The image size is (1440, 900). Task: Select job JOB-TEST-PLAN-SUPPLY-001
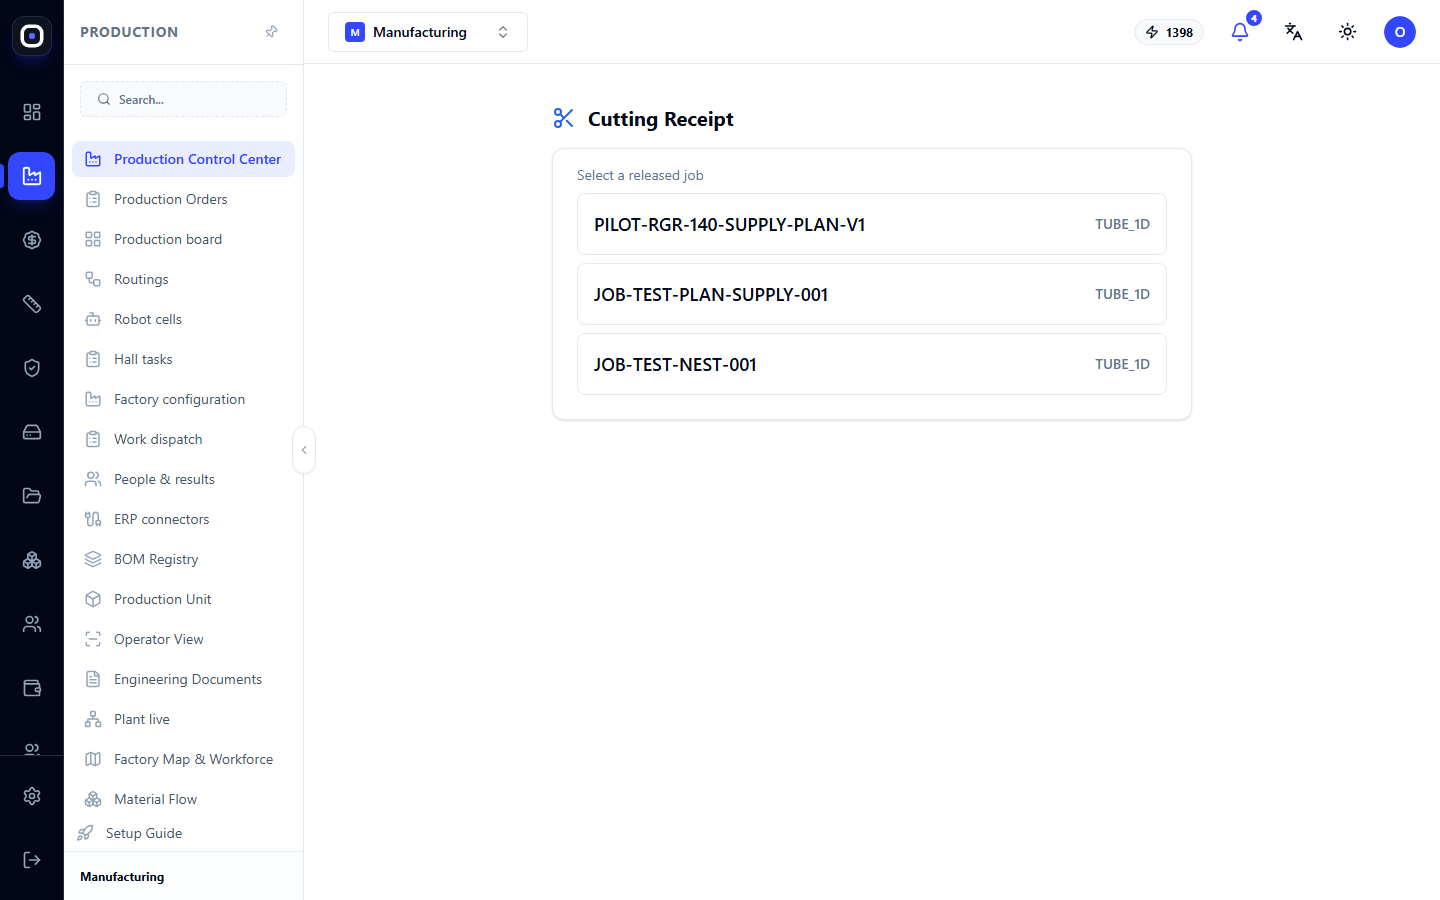click(x=872, y=294)
